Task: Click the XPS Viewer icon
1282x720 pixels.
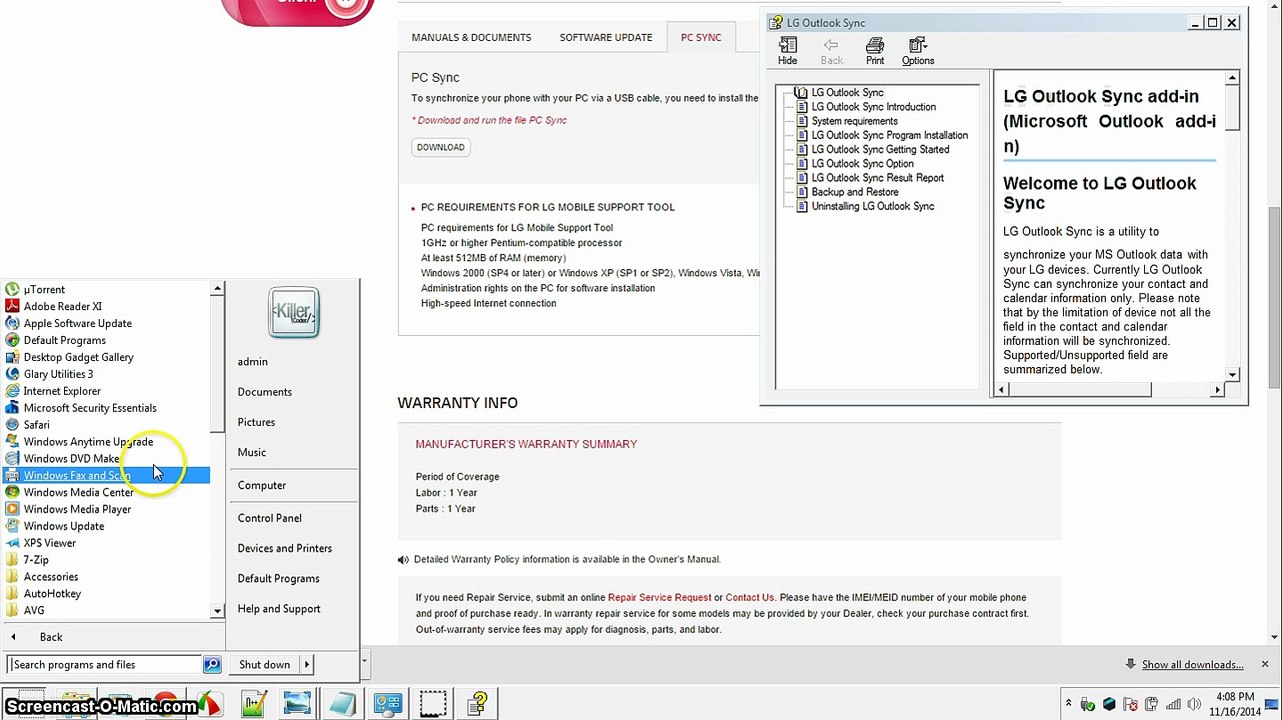Action: [x=12, y=543]
